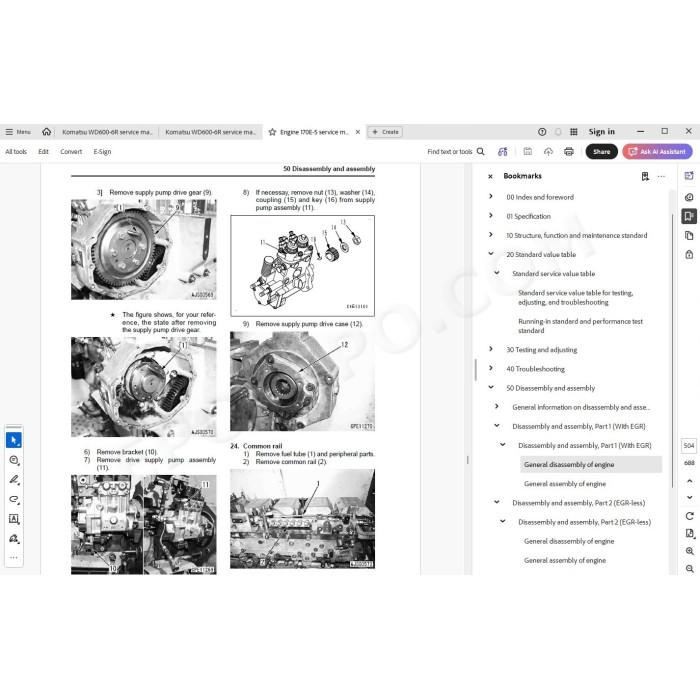Click the save file icon
Screen dimensions: 700x700
(x=528, y=152)
